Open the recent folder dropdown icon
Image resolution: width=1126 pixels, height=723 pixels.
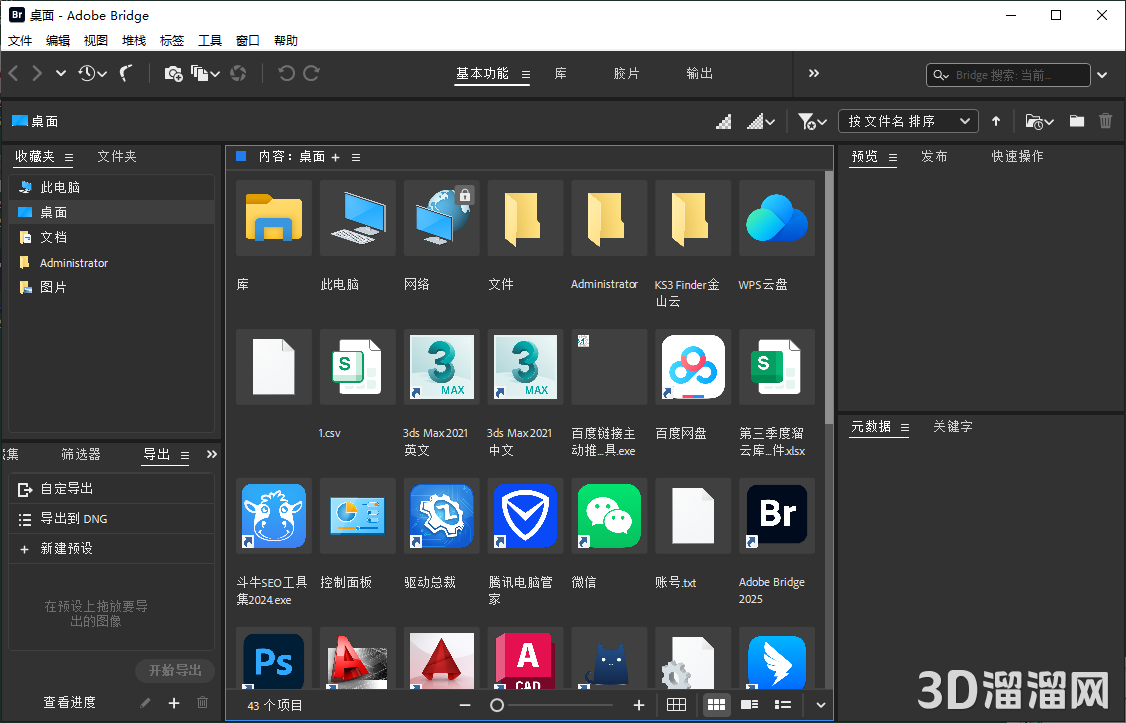click(1039, 121)
